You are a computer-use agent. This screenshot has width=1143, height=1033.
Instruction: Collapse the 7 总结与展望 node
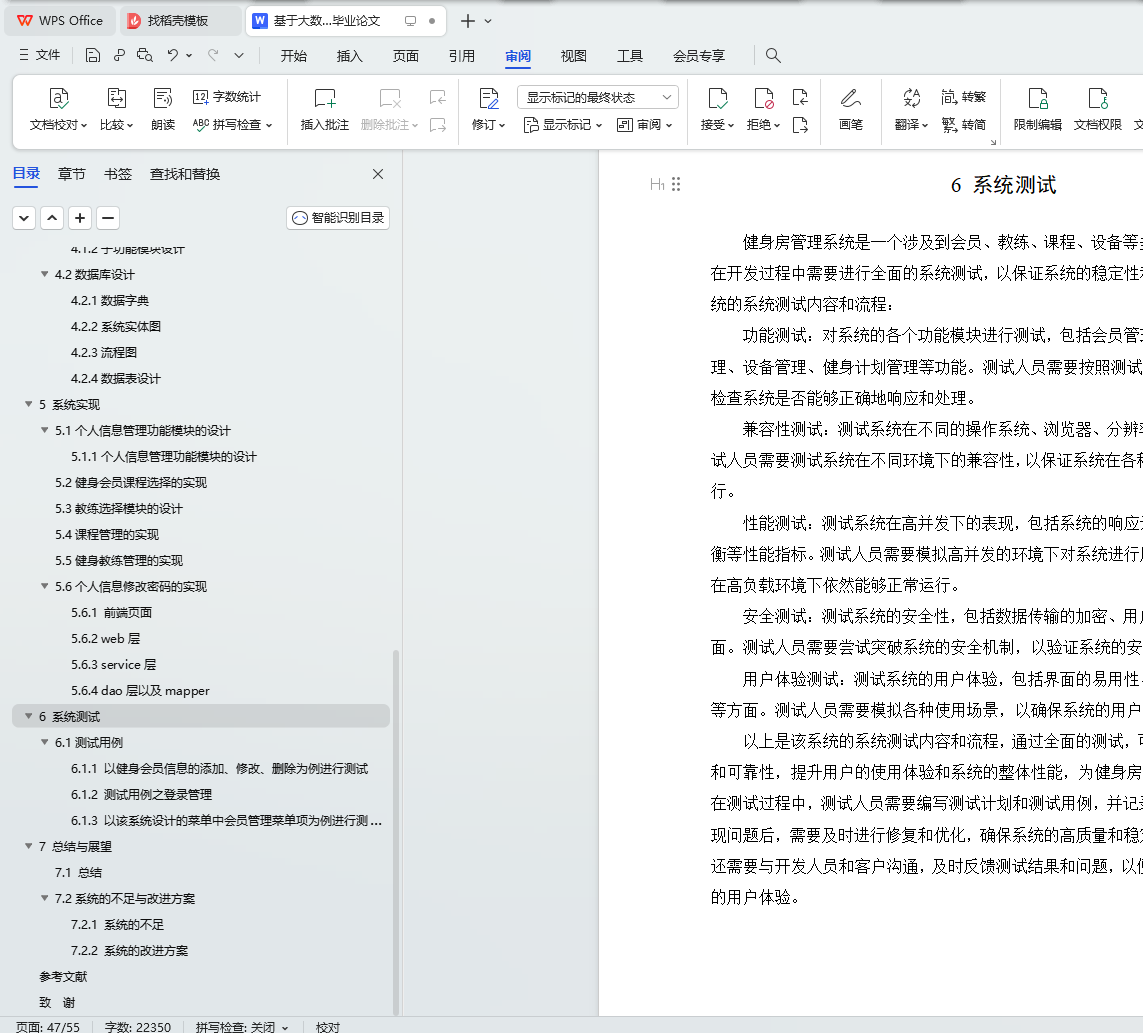(x=28, y=846)
